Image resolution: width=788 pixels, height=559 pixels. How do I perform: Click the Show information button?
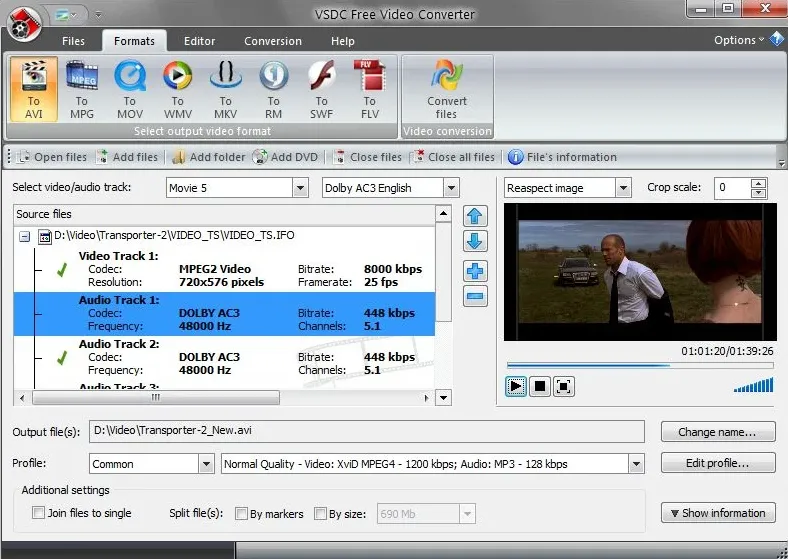click(718, 513)
